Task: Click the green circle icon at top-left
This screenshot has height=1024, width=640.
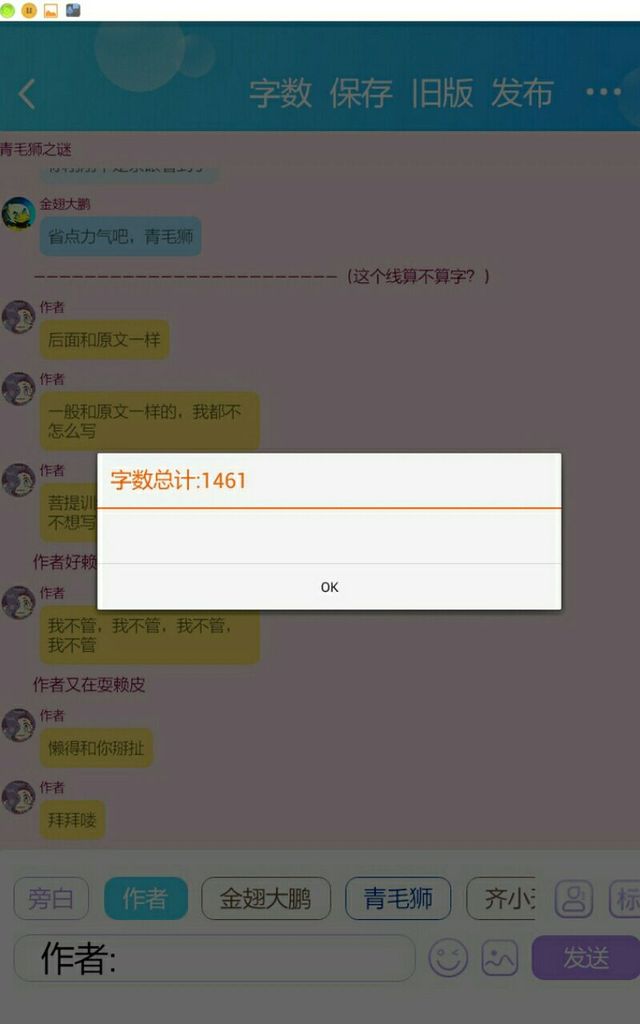Action: (x=7, y=10)
